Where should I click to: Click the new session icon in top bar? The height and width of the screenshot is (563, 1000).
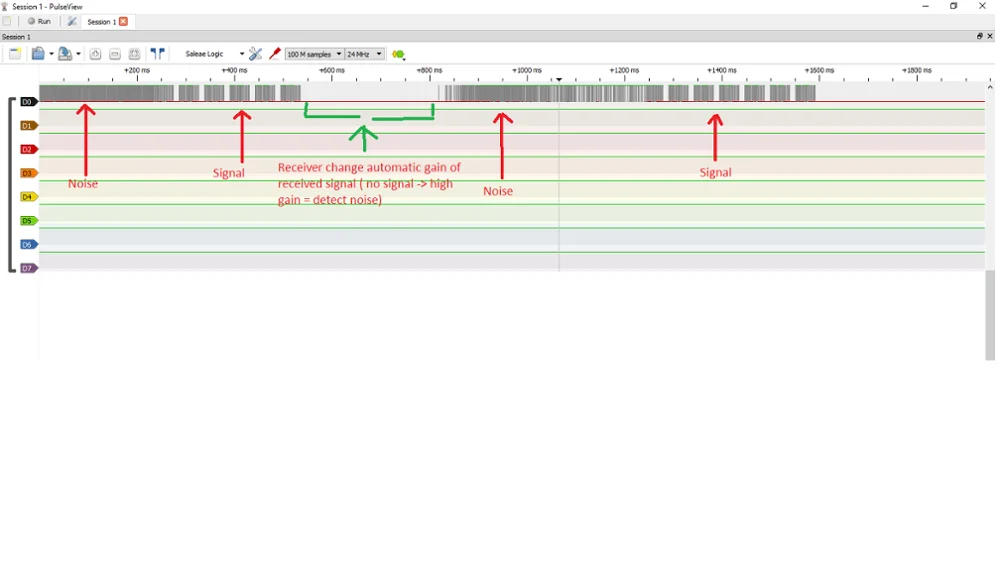pyautogui.click(x=7, y=21)
